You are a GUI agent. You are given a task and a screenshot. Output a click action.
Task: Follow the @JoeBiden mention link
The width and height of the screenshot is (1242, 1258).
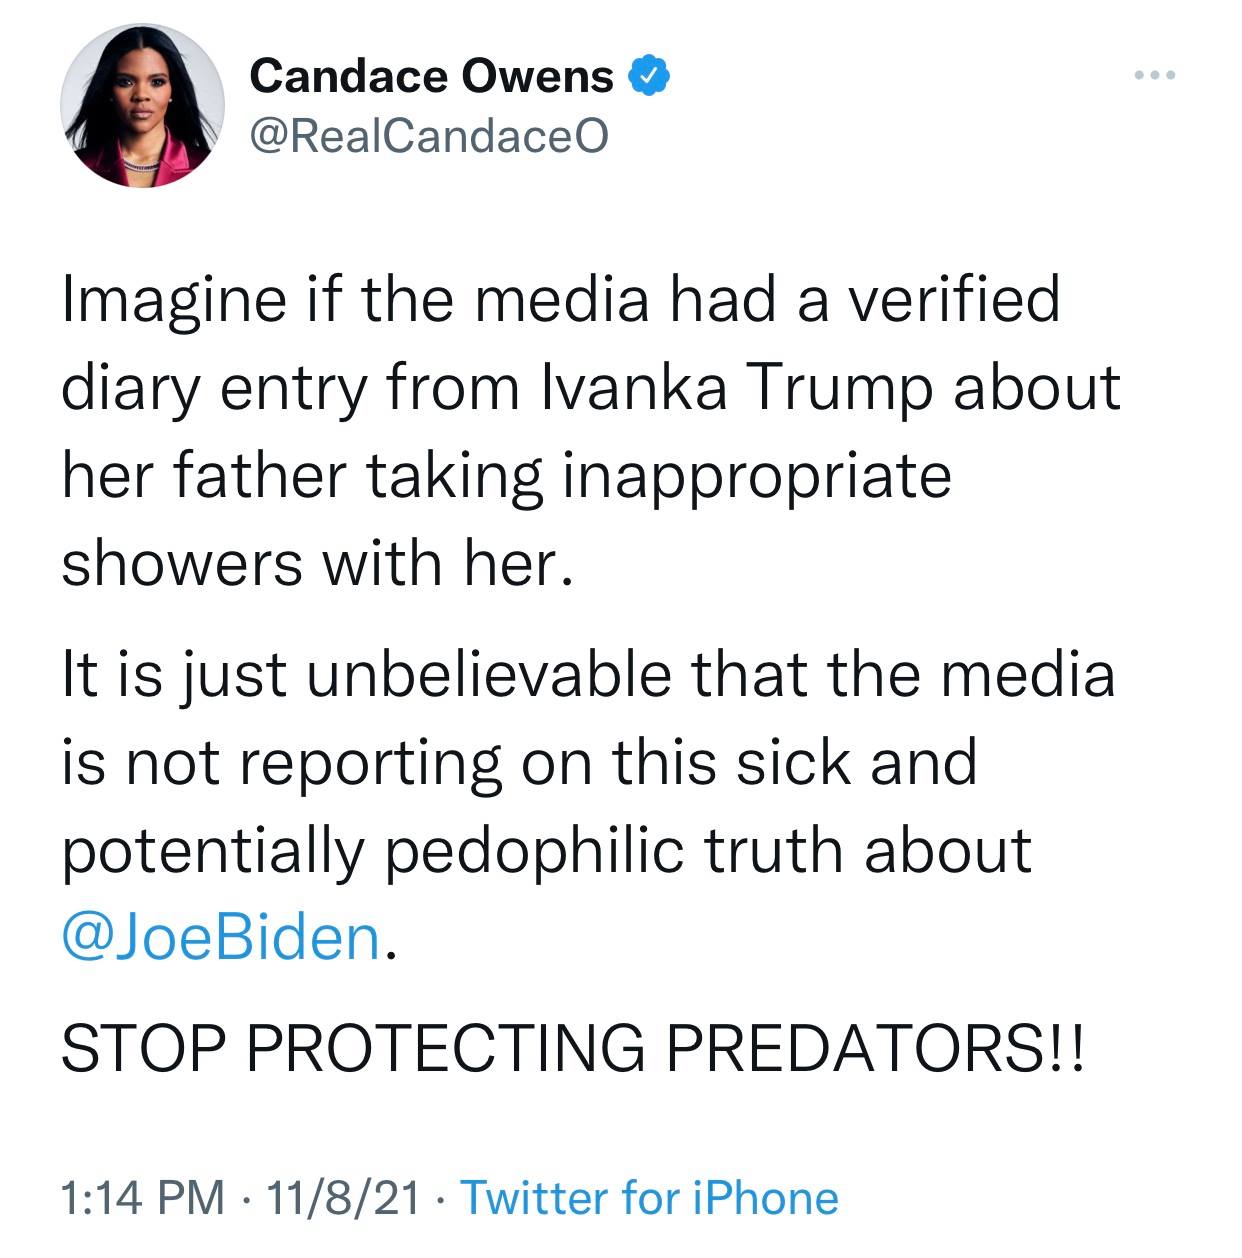[x=221, y=937]
